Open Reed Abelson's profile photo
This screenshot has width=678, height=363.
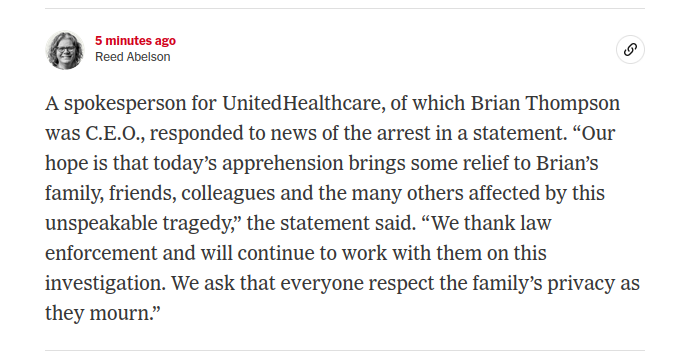pyautogui.click(x=65, y=50)
